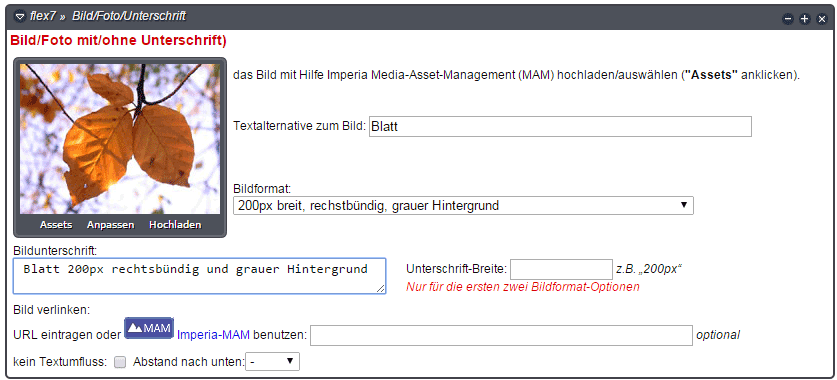Click the X icon in title bar
Viewport: 837px width, 380px height.
[x=822, y=19]
